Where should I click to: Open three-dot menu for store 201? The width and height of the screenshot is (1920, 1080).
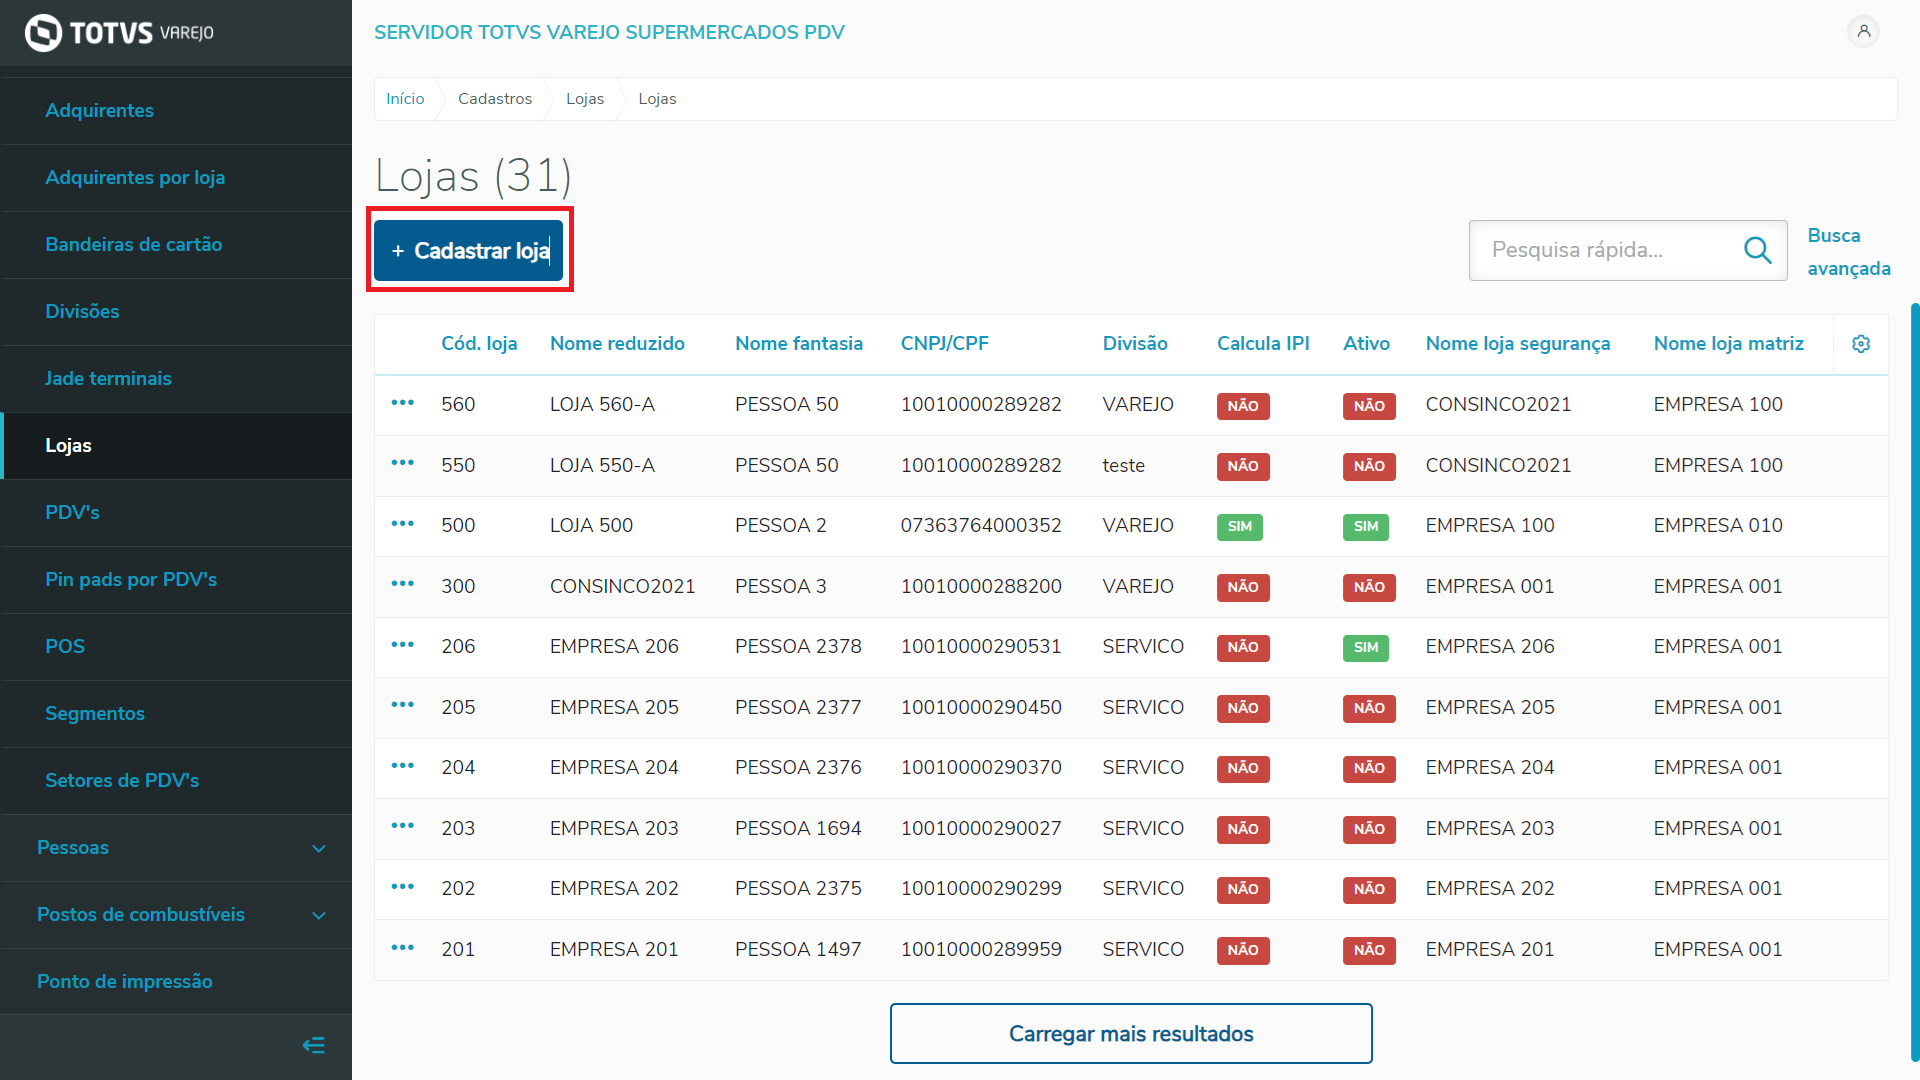[402, 948]
